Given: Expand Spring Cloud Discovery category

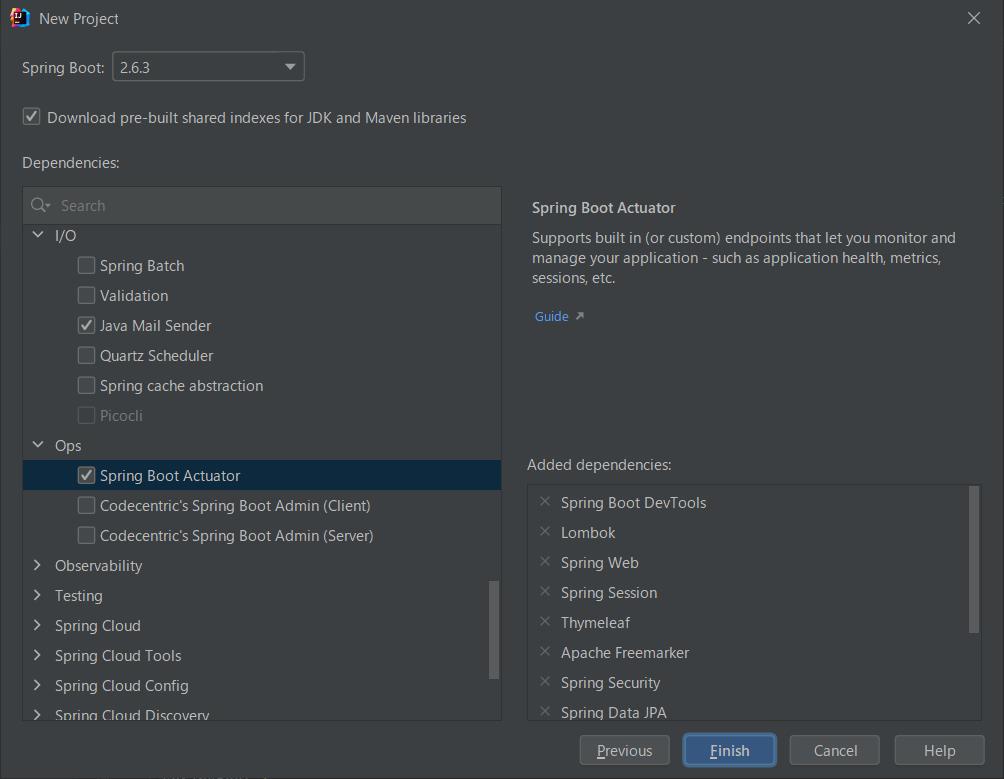Looking at the screenshot, I should click(x=37, y=714).
